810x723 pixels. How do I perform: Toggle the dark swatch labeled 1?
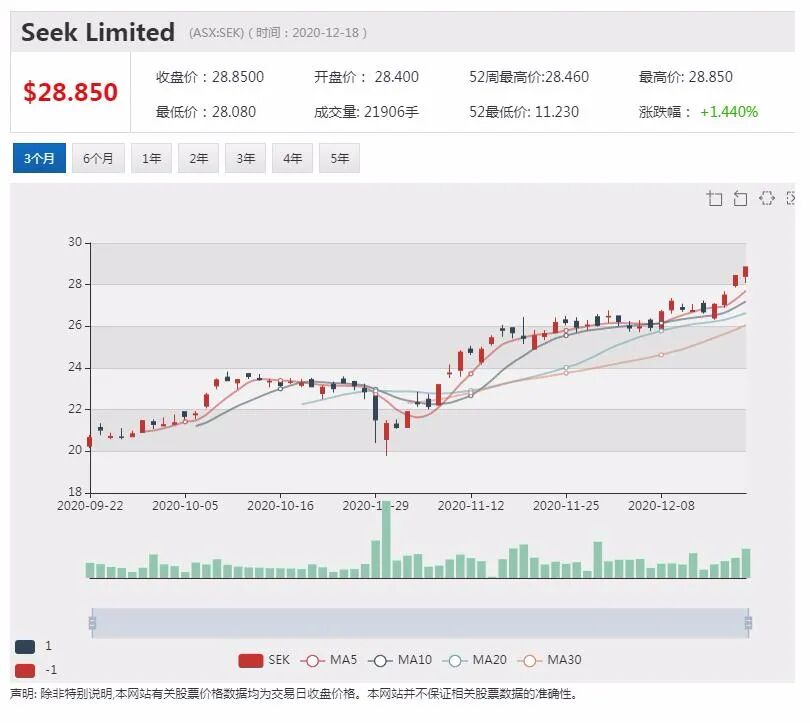click(x=25, y=647)
